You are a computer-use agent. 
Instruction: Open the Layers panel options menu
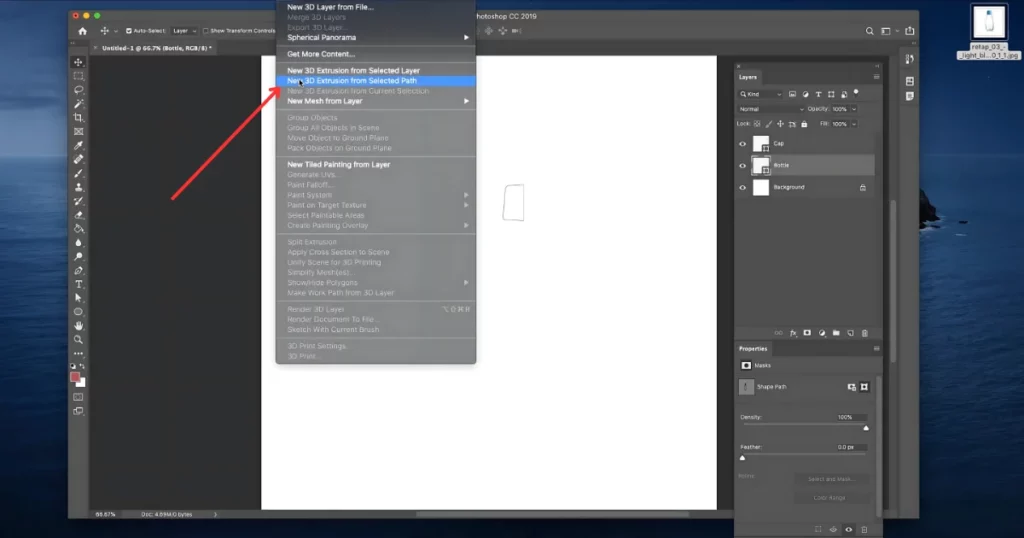[876, 77]
